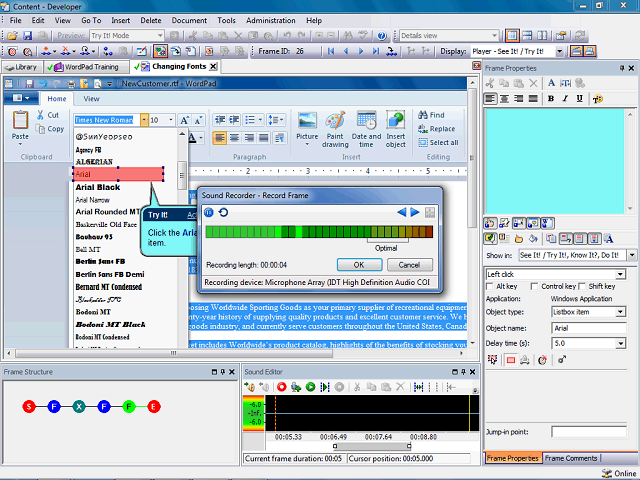Open the font name dropdown arrow
The height and width of the screenshot is (480, 640).
(144, 120)
